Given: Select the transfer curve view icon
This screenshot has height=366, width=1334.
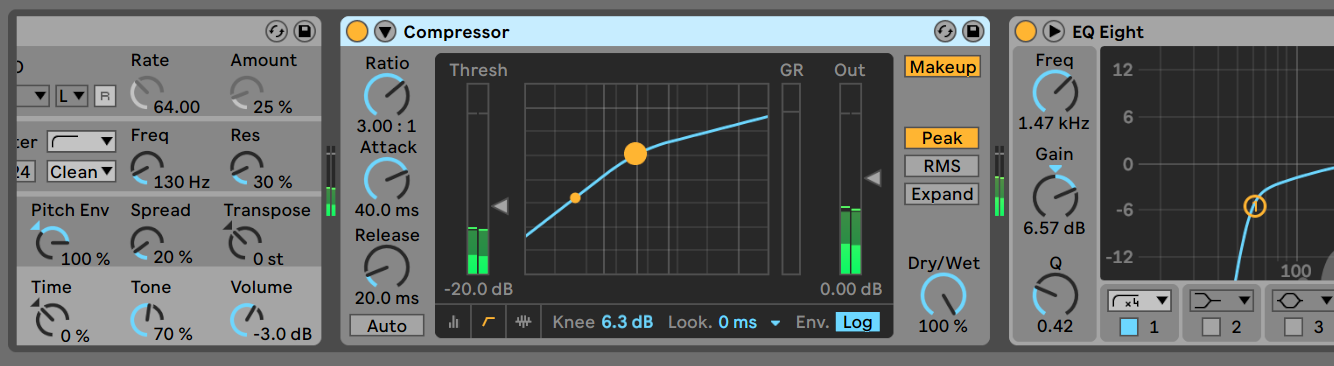Looking at the screenshot, I should click(x=488, y=322).
